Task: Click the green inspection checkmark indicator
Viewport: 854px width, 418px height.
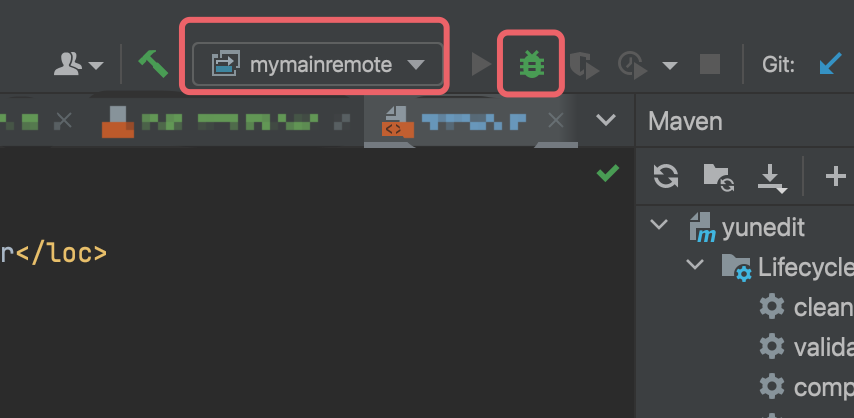Action: 608,173
